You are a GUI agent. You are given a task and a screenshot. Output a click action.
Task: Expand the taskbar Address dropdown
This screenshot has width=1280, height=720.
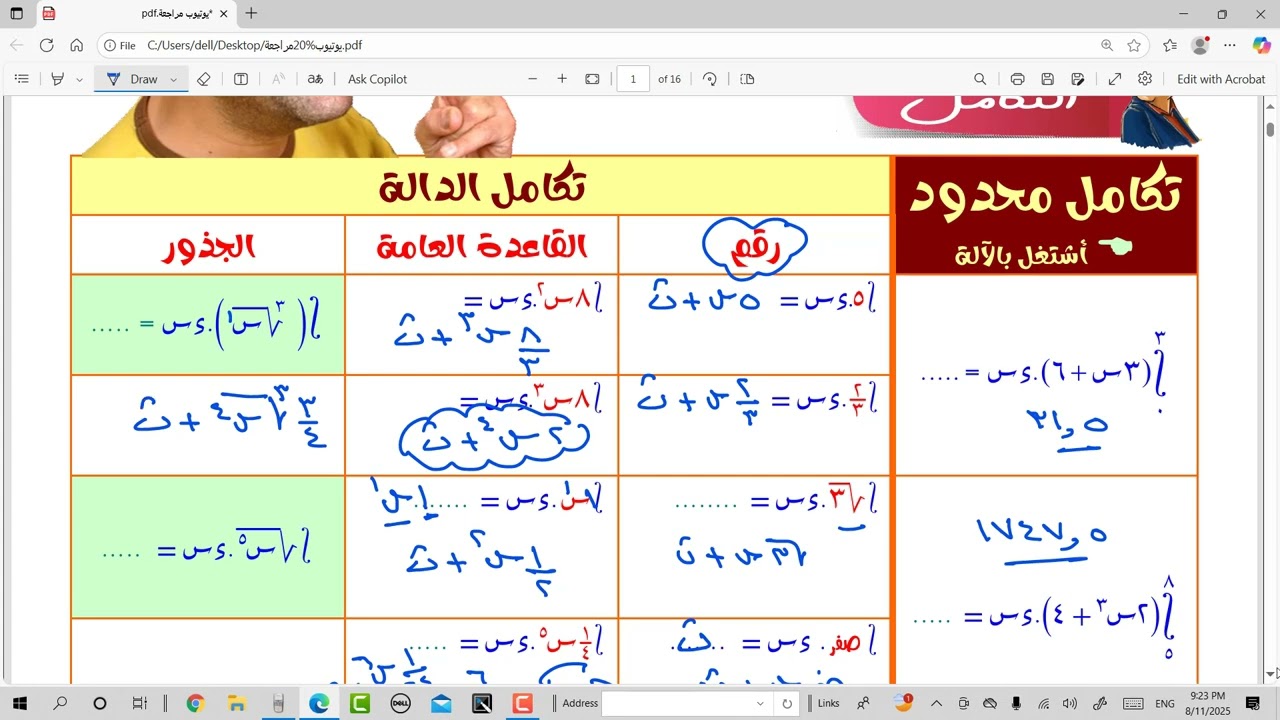[761, 703]
